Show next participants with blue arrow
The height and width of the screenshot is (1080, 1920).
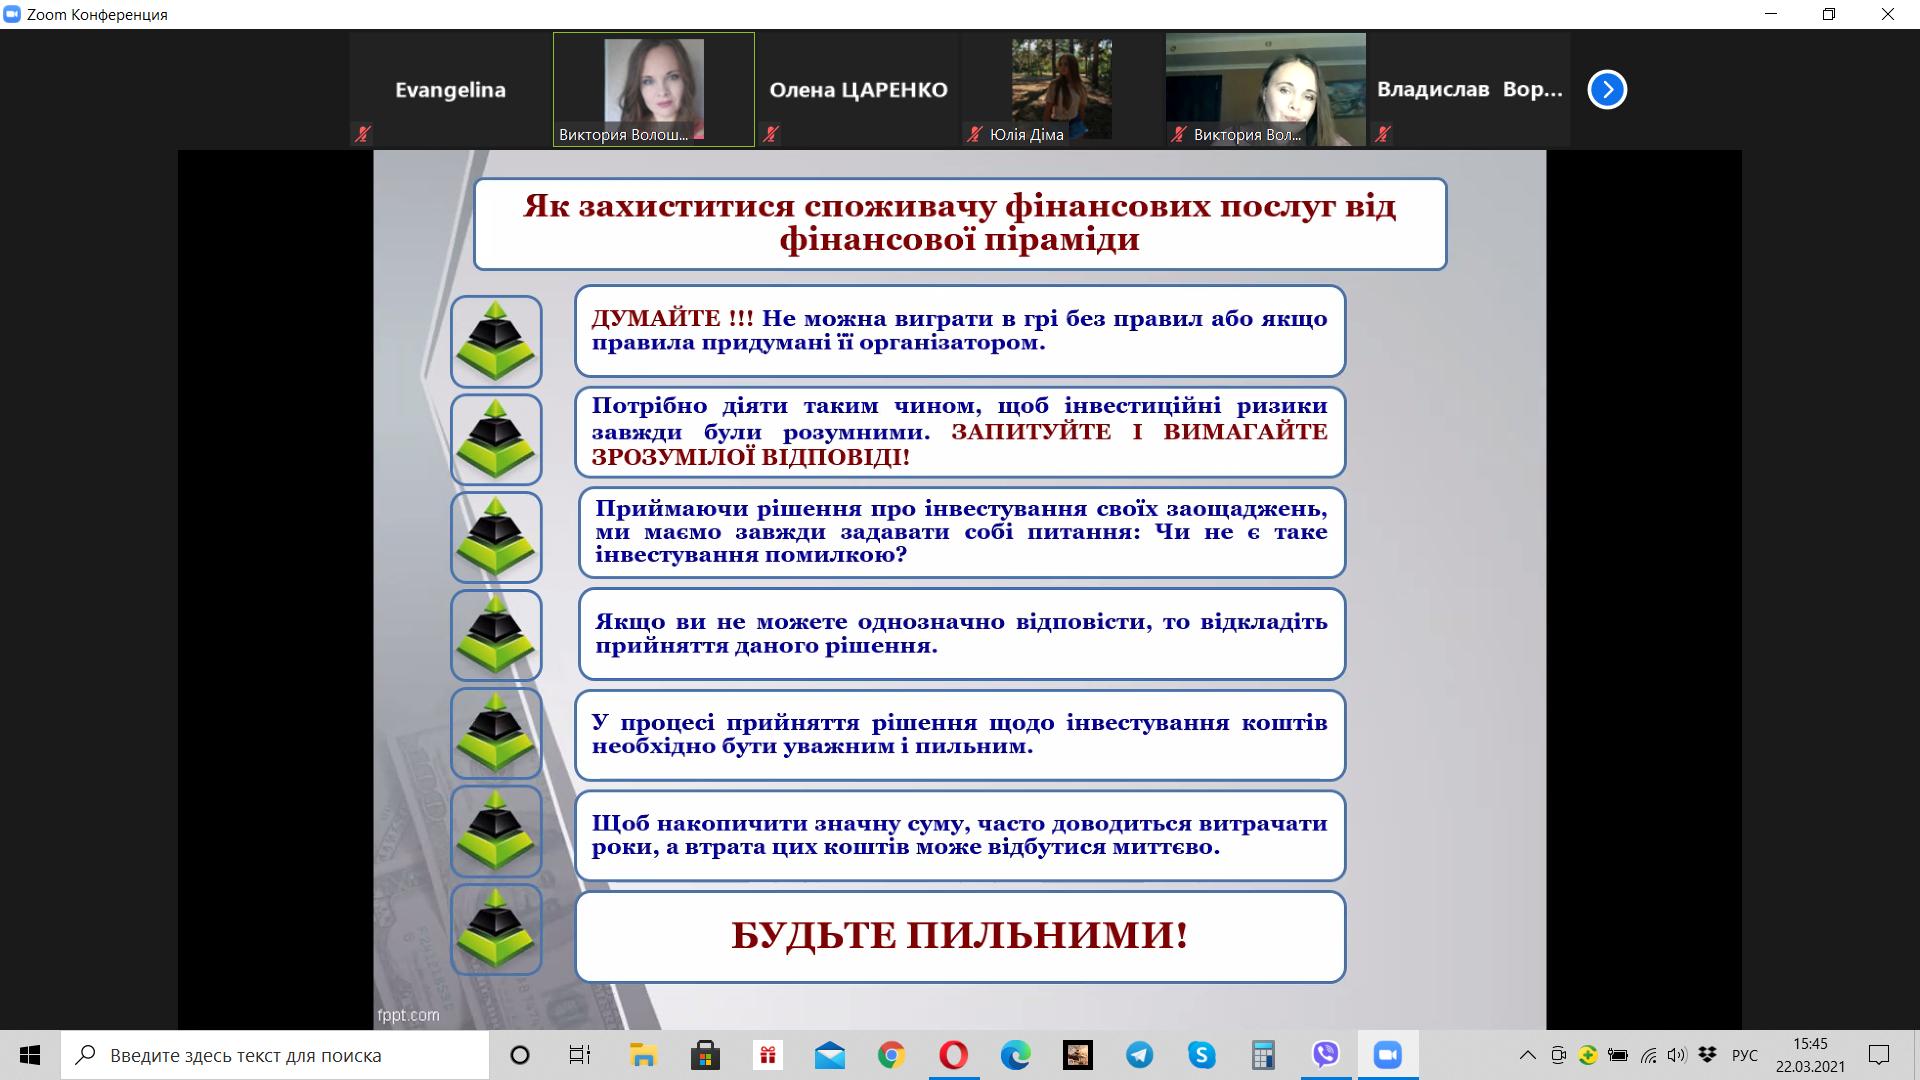pyautogui.click(x=1607, y=90)
